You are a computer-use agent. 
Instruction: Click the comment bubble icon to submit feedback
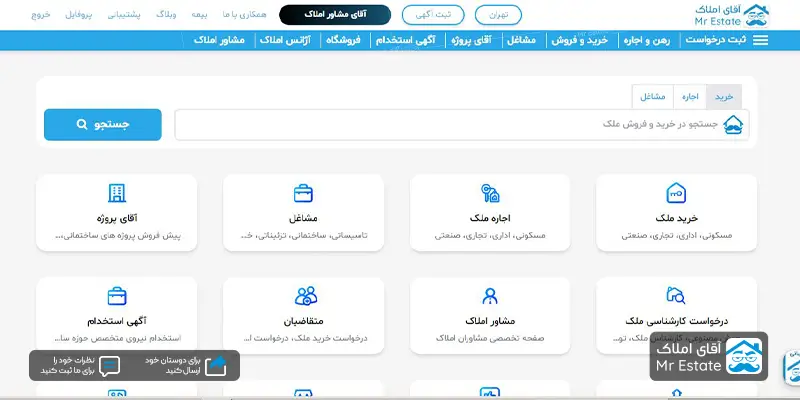click(x=110, y=366)
